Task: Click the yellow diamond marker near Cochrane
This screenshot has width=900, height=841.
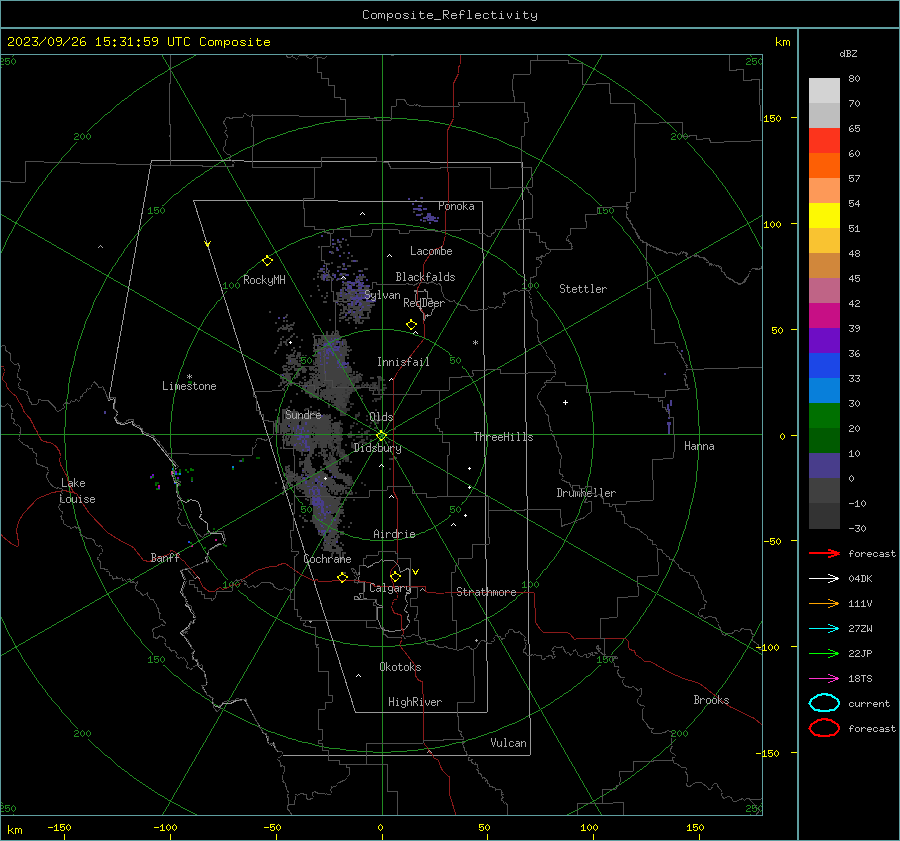Action: tap(342, 577)
